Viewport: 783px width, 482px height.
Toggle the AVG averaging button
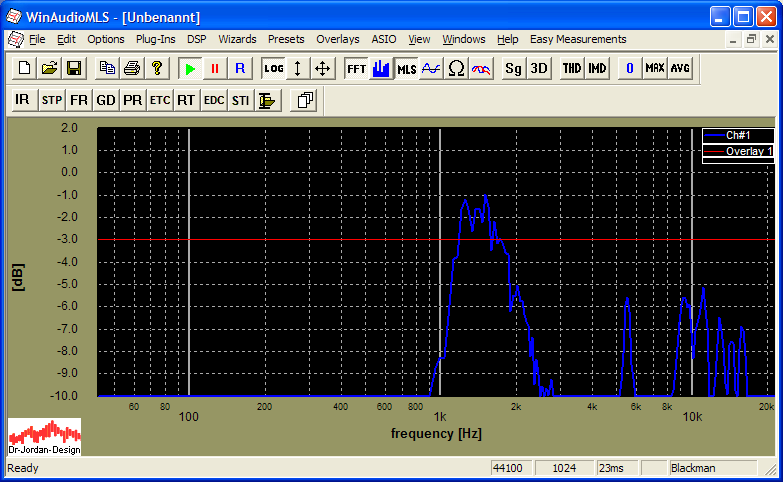point(680,68)
